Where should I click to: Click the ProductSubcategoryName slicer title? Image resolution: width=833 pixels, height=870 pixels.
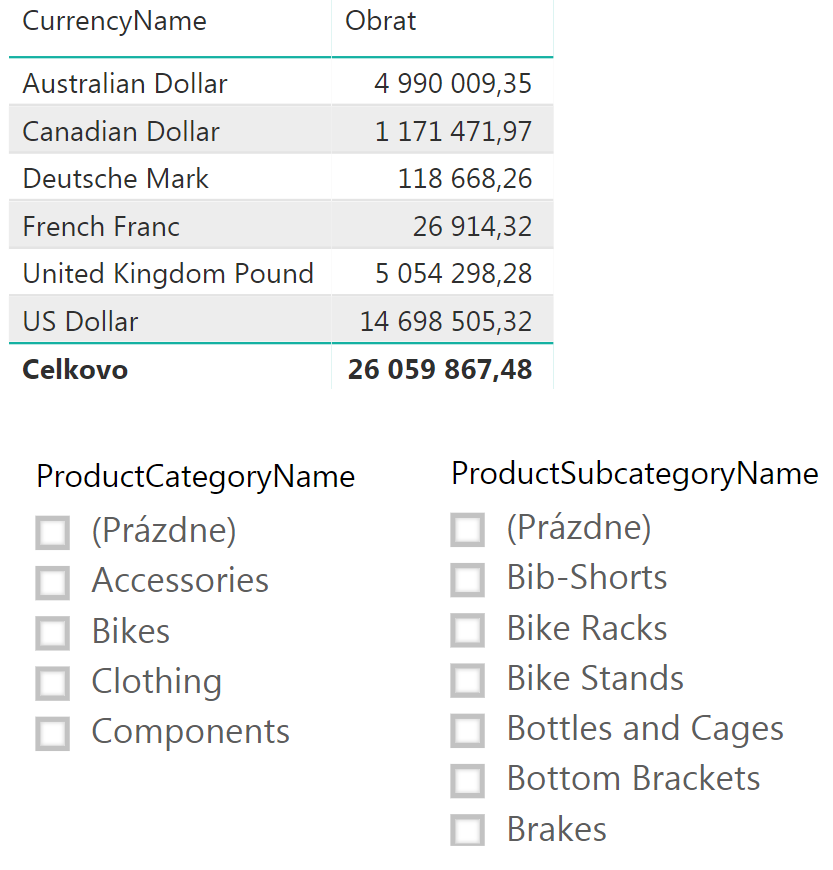coord(634,475)
